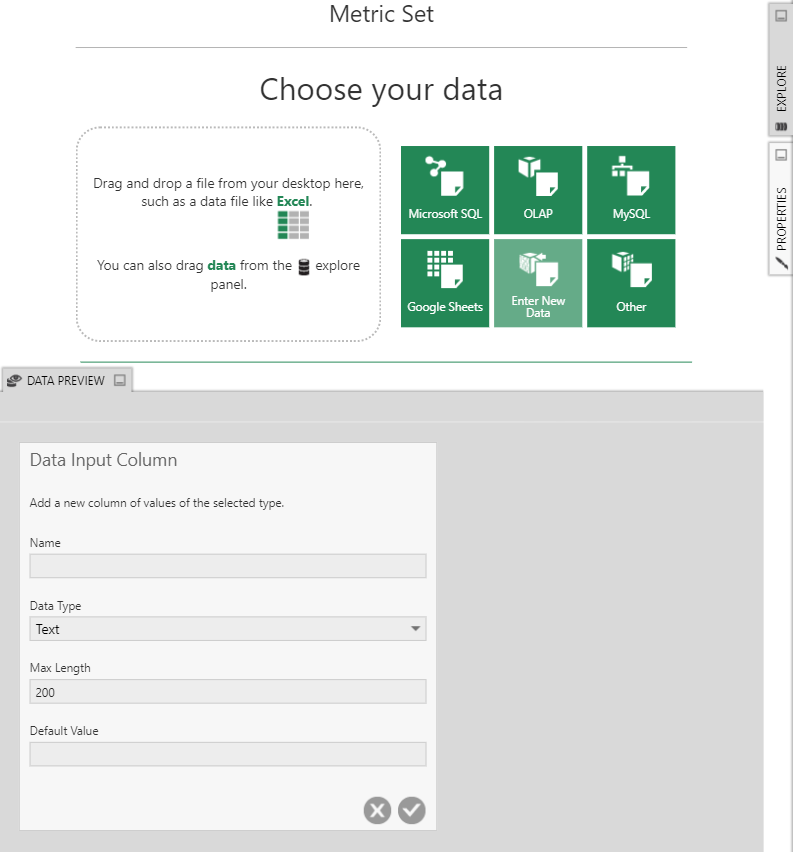The height and width of the screenshot is (852, 793).
Task: Click the Excel spreadsheet icon in drop area
Action: click(293, 225)
